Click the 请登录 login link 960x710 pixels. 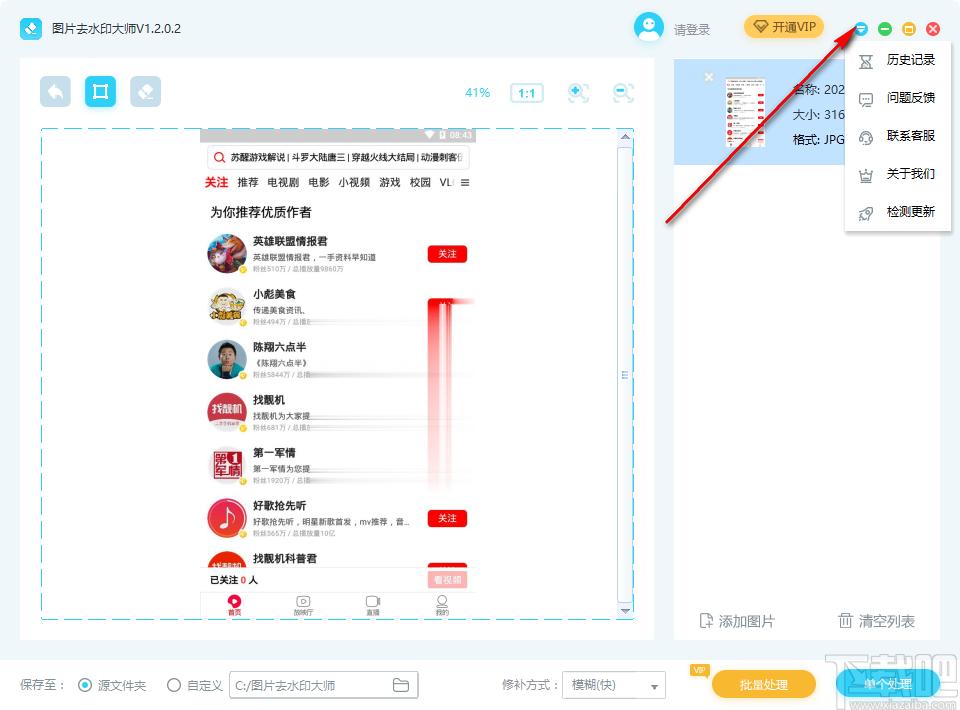[692, 29]
